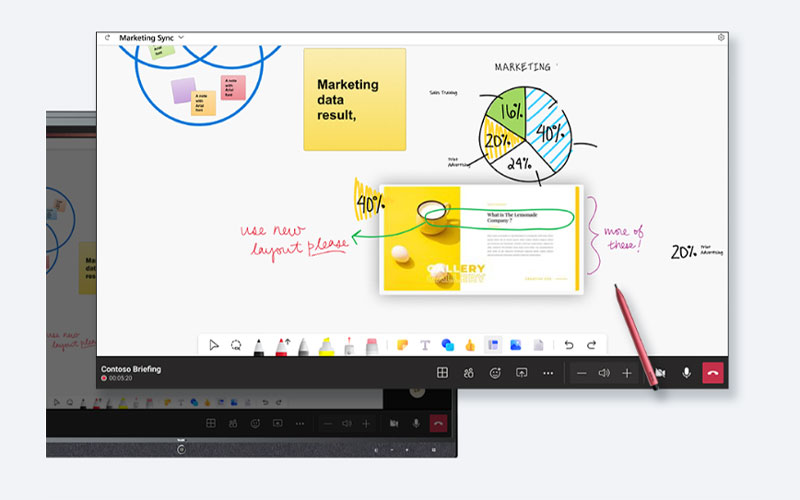
Task: Share content on background device screen
Action: pos(278,423)
